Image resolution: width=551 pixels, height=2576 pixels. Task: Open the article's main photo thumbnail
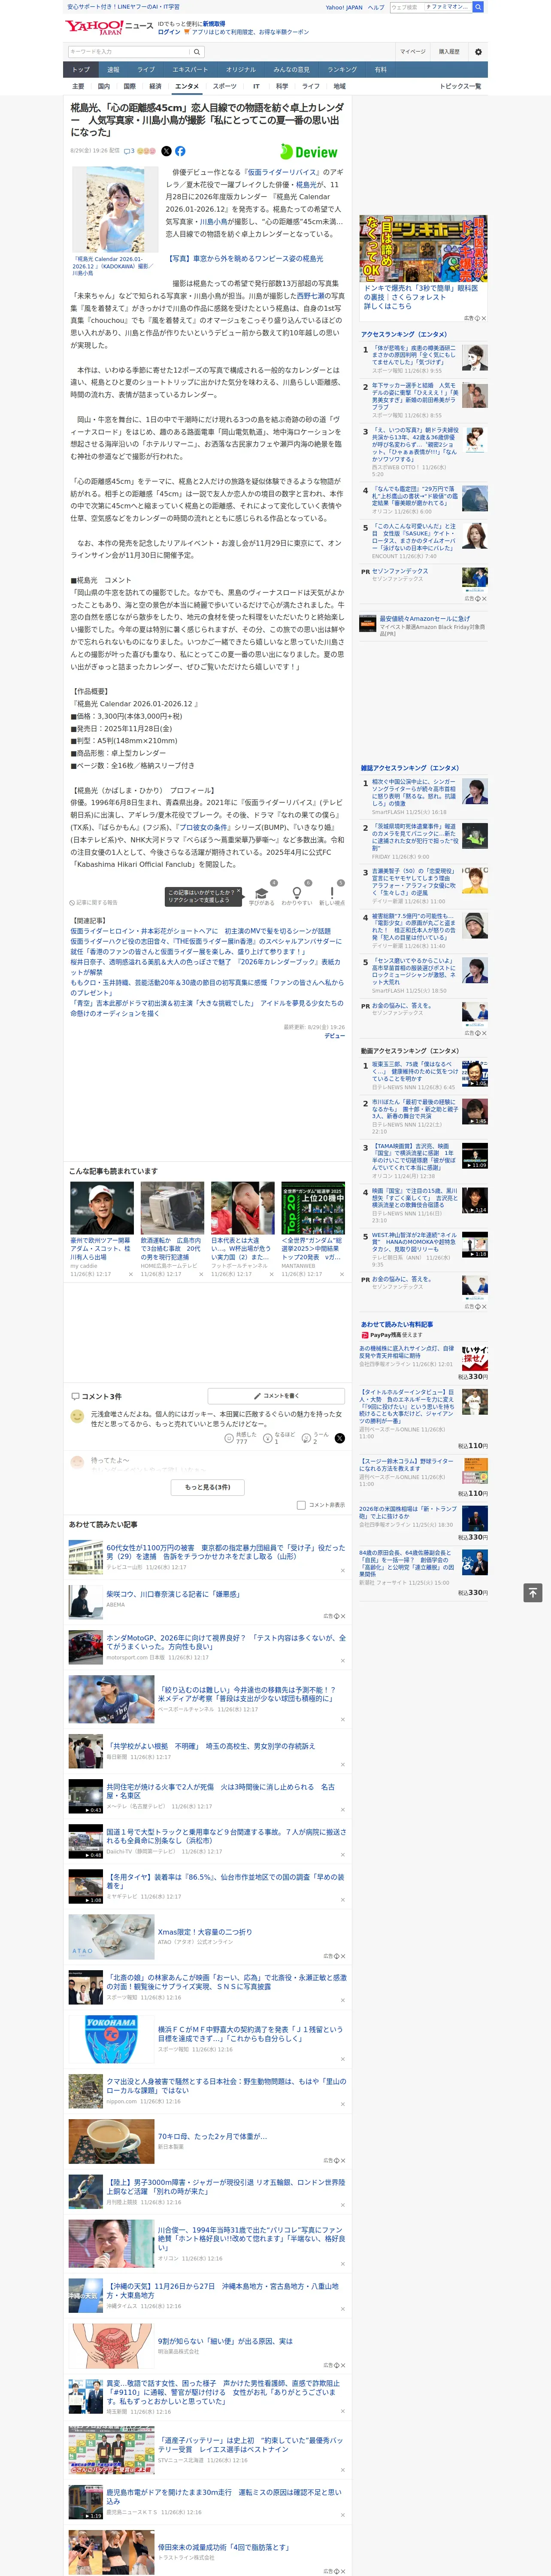[115, 210]
